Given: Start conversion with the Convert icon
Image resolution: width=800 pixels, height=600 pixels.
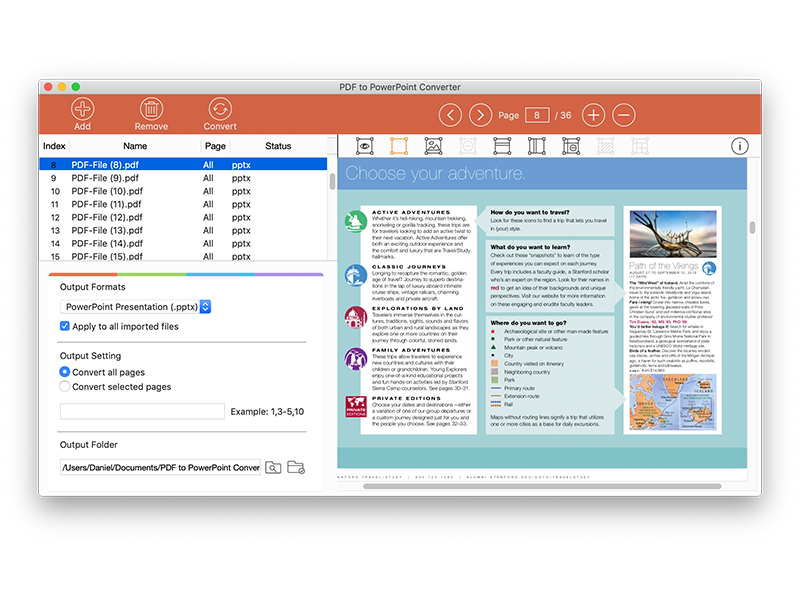Looking at the screenshot, I should tap(220, 109).
